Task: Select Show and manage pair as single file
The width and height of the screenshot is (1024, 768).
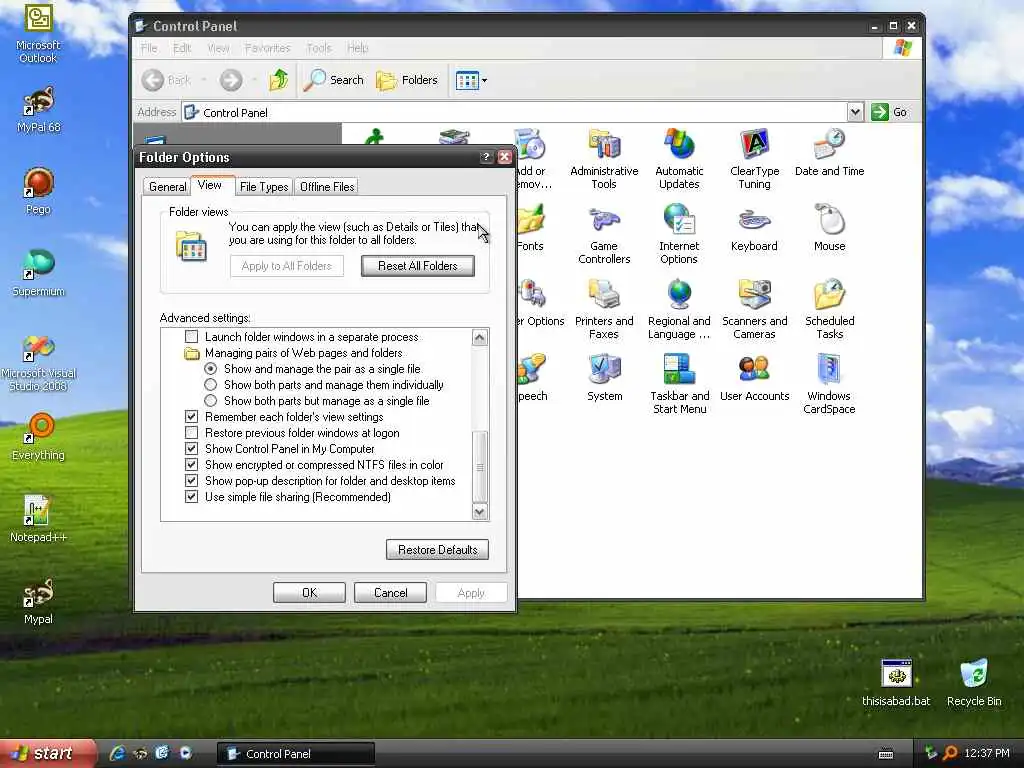Action: click(x=210, y=369)
